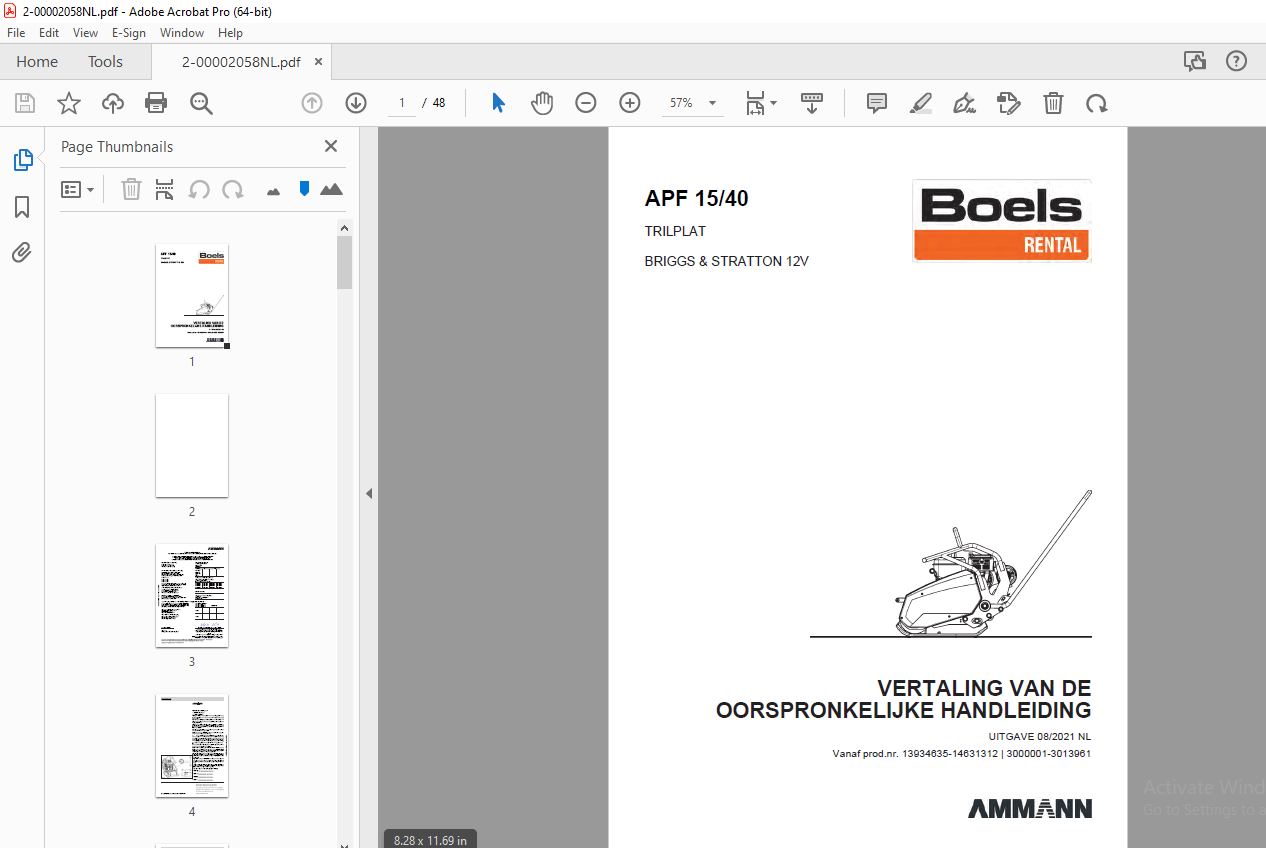1266x848 pixels.
Task: Select the Highlight text tool
Action: (921, 103)
